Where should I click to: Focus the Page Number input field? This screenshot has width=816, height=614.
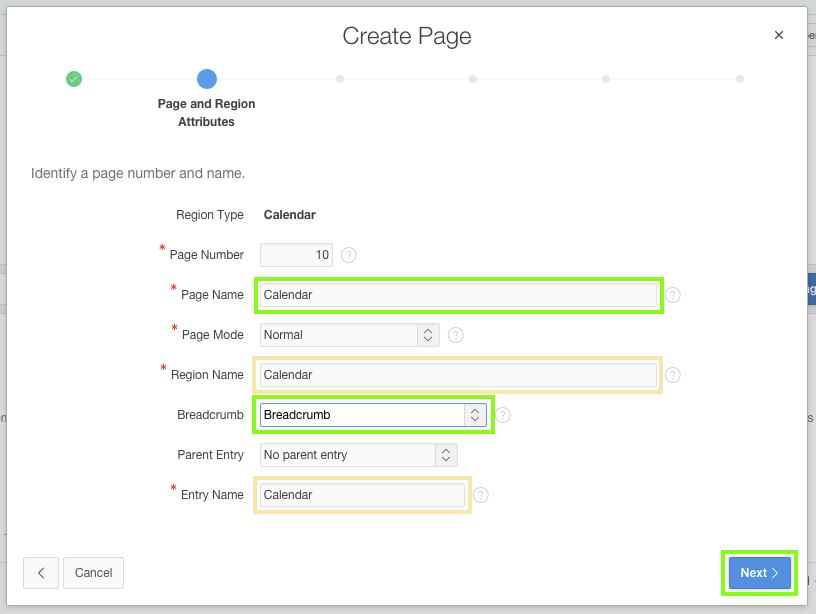point(296,255)
